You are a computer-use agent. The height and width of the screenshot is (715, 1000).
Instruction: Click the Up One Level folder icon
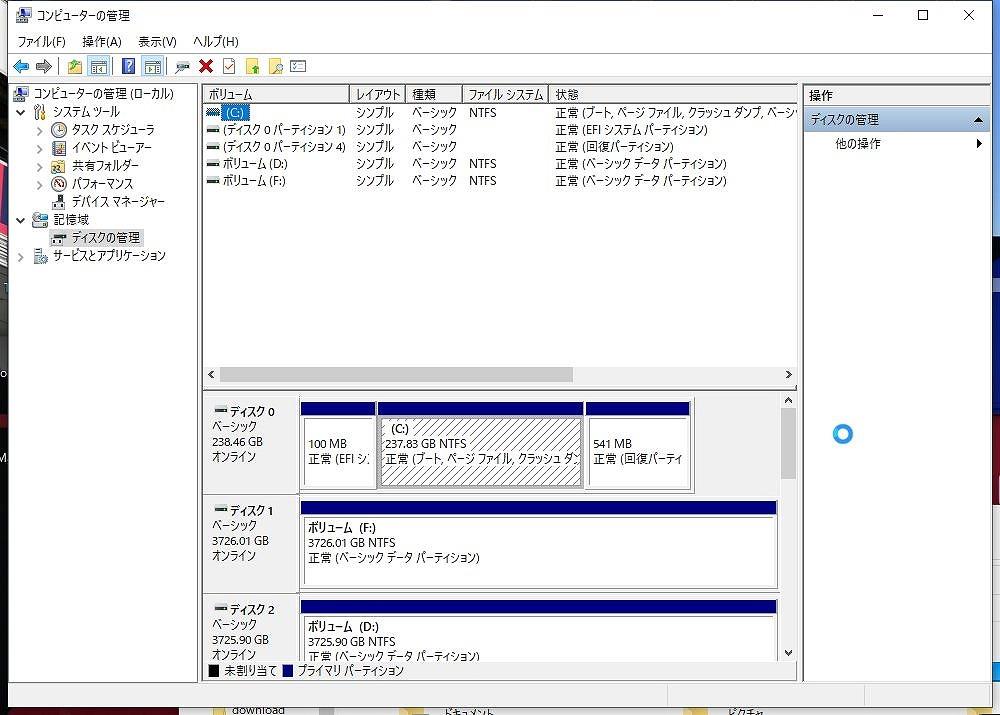pos(75,66)
